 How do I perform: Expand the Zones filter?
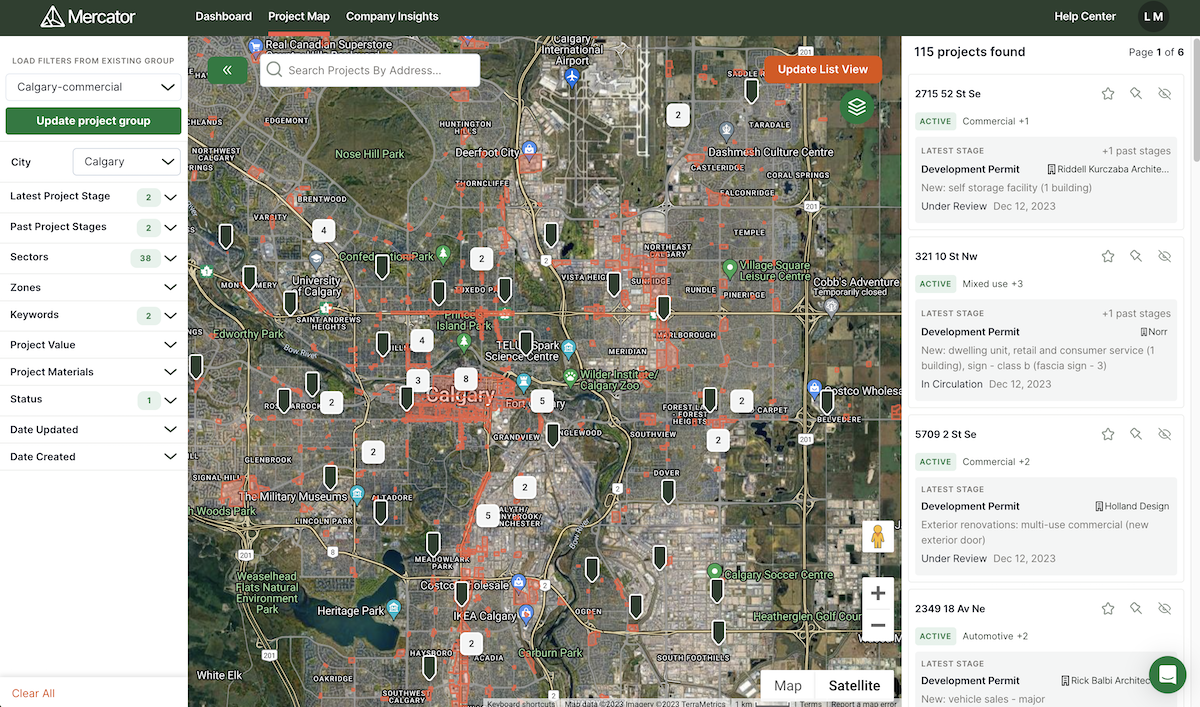point(93,287)
